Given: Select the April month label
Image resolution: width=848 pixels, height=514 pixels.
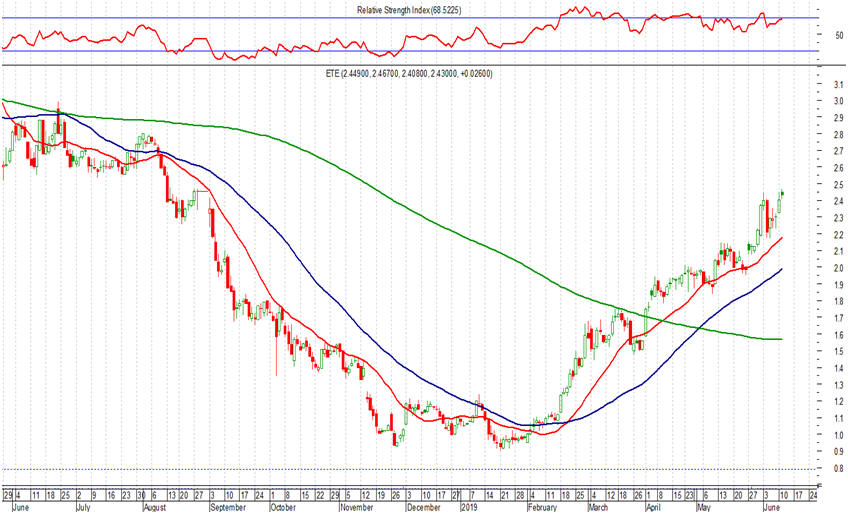Looking at the screenshot, I should 653,508.
